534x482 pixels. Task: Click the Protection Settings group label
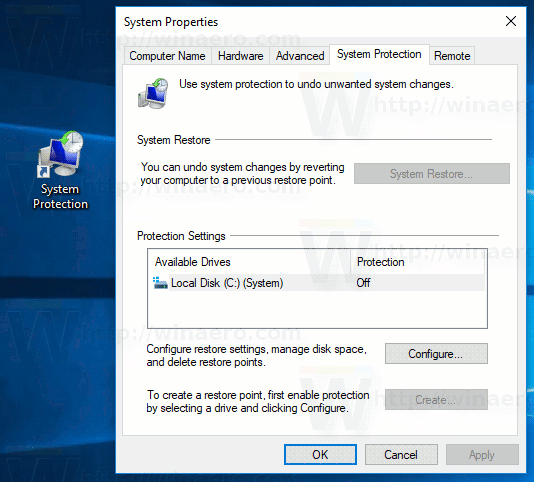pos(181,236)
